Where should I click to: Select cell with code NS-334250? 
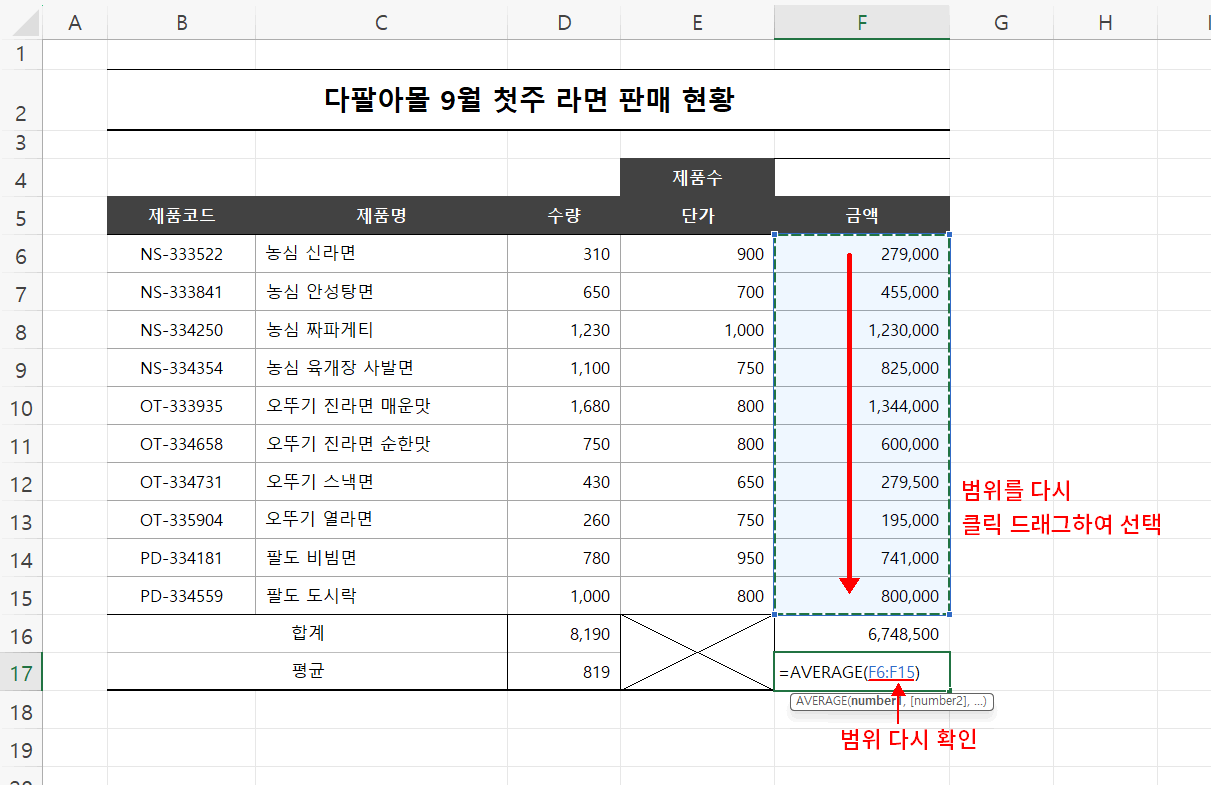[181, 330]
